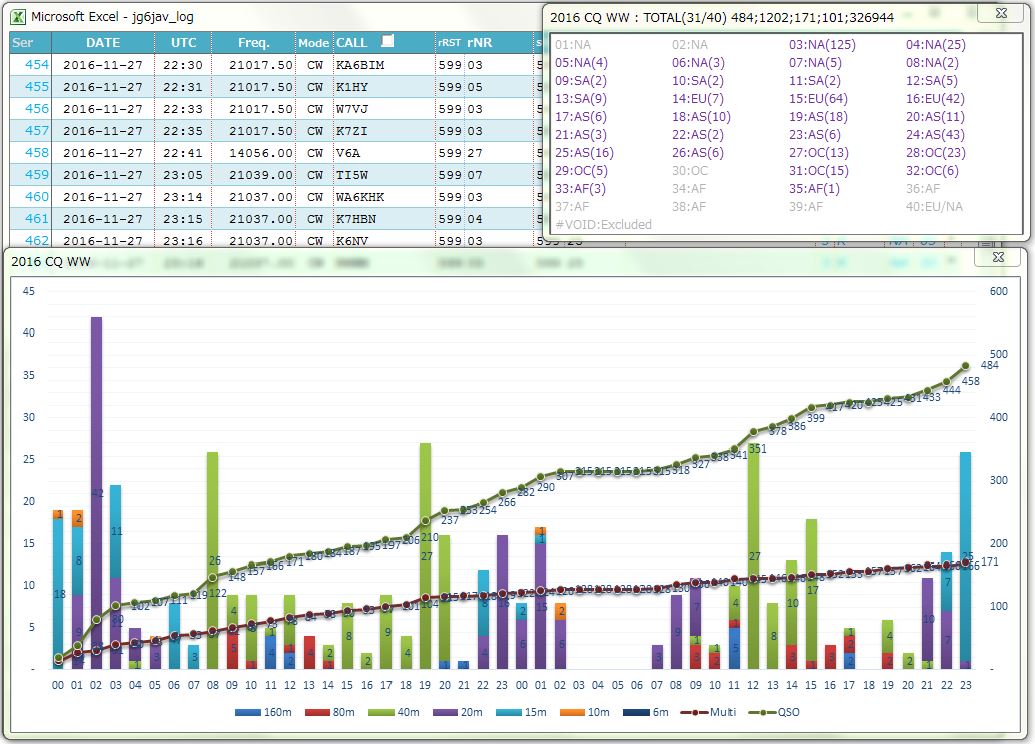Click the QSO line legend marker
This screenshot has width=1035, height=744.
tap(769, 712)
